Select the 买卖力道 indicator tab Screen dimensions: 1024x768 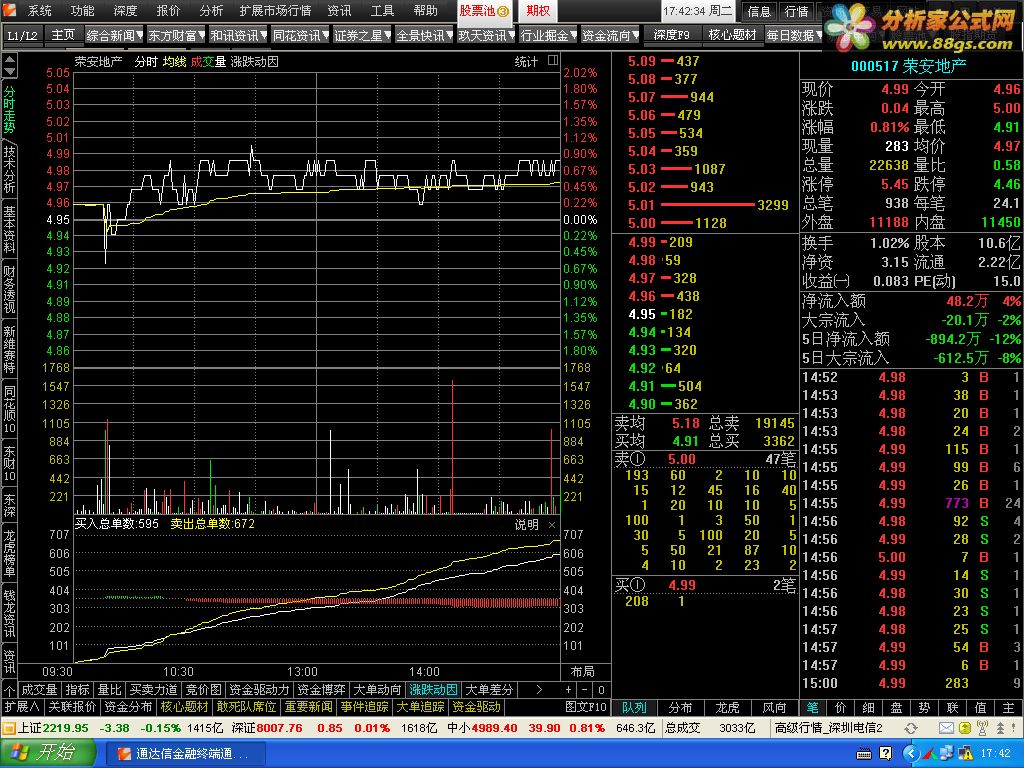coord(153,690)
